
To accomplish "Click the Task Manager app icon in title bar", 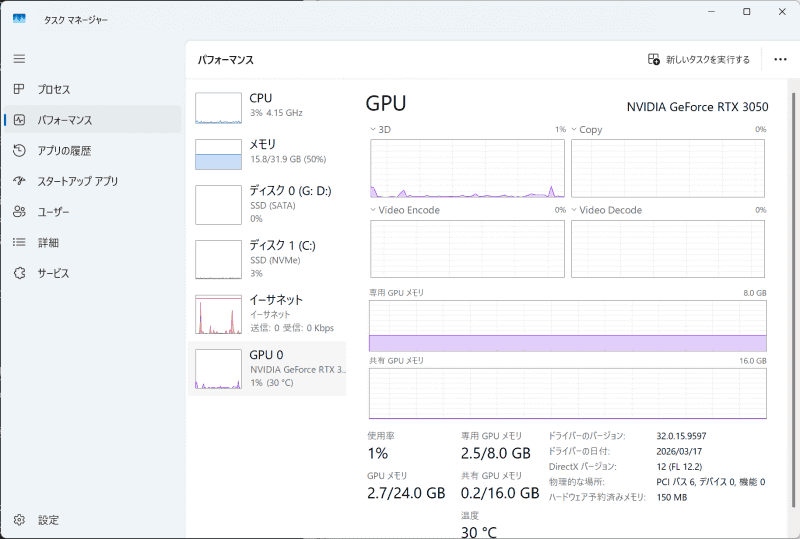I will (x=19, y=19).
